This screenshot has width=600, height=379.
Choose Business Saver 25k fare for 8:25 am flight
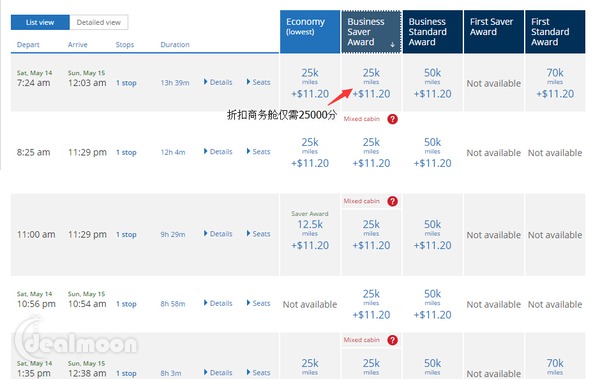click(371, 152)
